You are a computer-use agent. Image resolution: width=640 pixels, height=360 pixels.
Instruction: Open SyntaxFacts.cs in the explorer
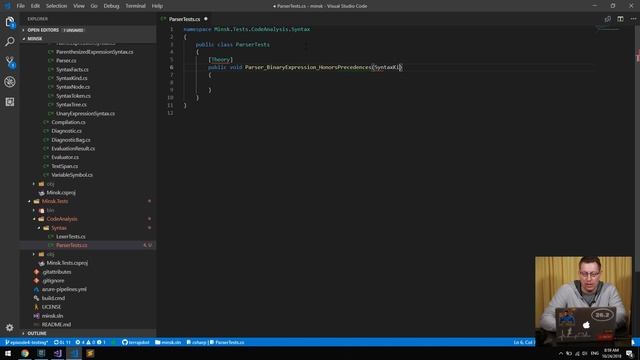point(72,69)
